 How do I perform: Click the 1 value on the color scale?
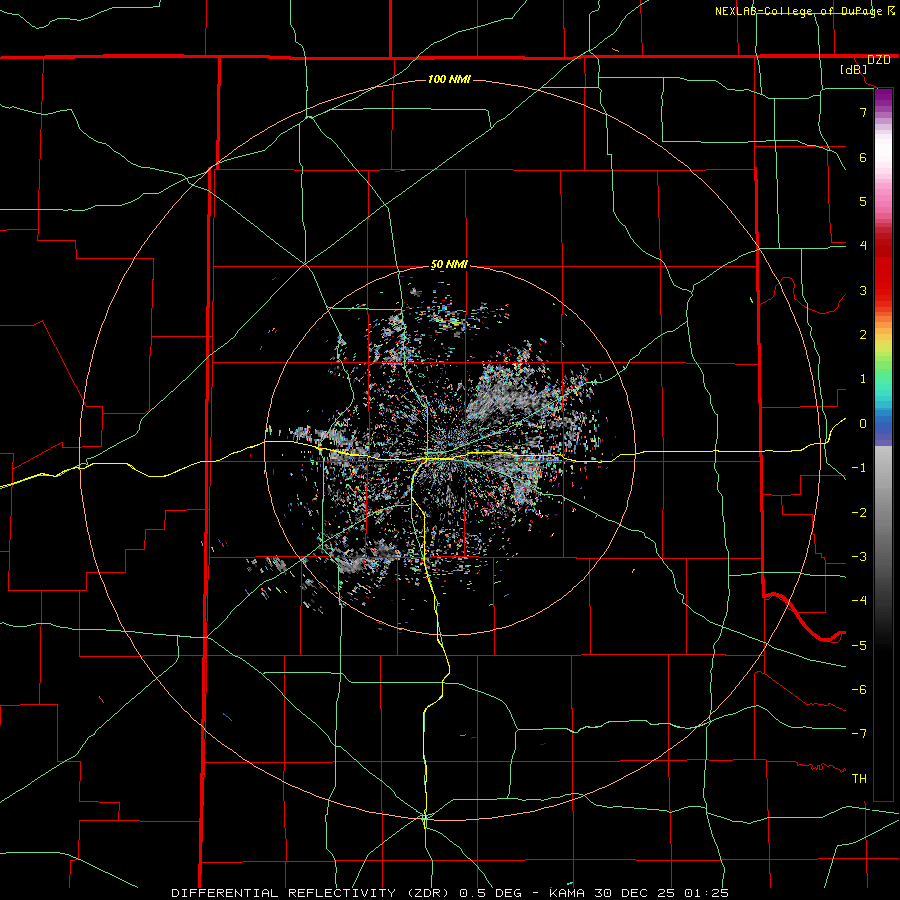pyautogui.click(x=863, y=379)
